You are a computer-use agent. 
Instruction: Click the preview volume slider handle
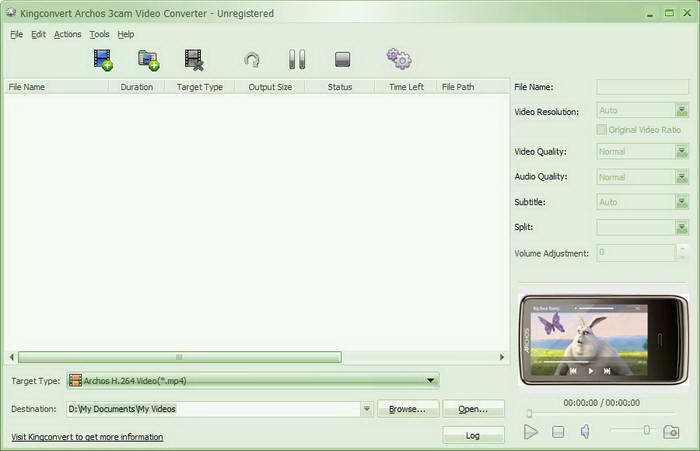pos(647,431)
